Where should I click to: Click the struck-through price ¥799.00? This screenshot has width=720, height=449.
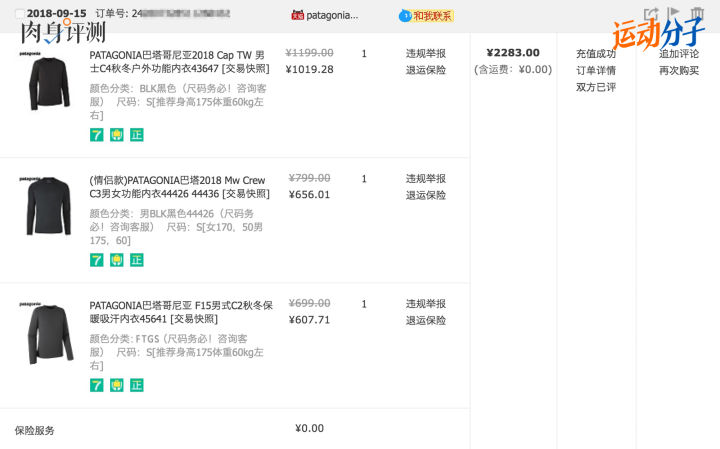point(309,178)
